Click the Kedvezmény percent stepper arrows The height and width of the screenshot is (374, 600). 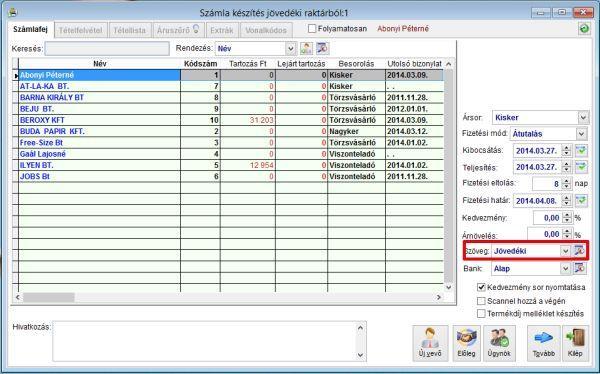click(x=567, y=218)
